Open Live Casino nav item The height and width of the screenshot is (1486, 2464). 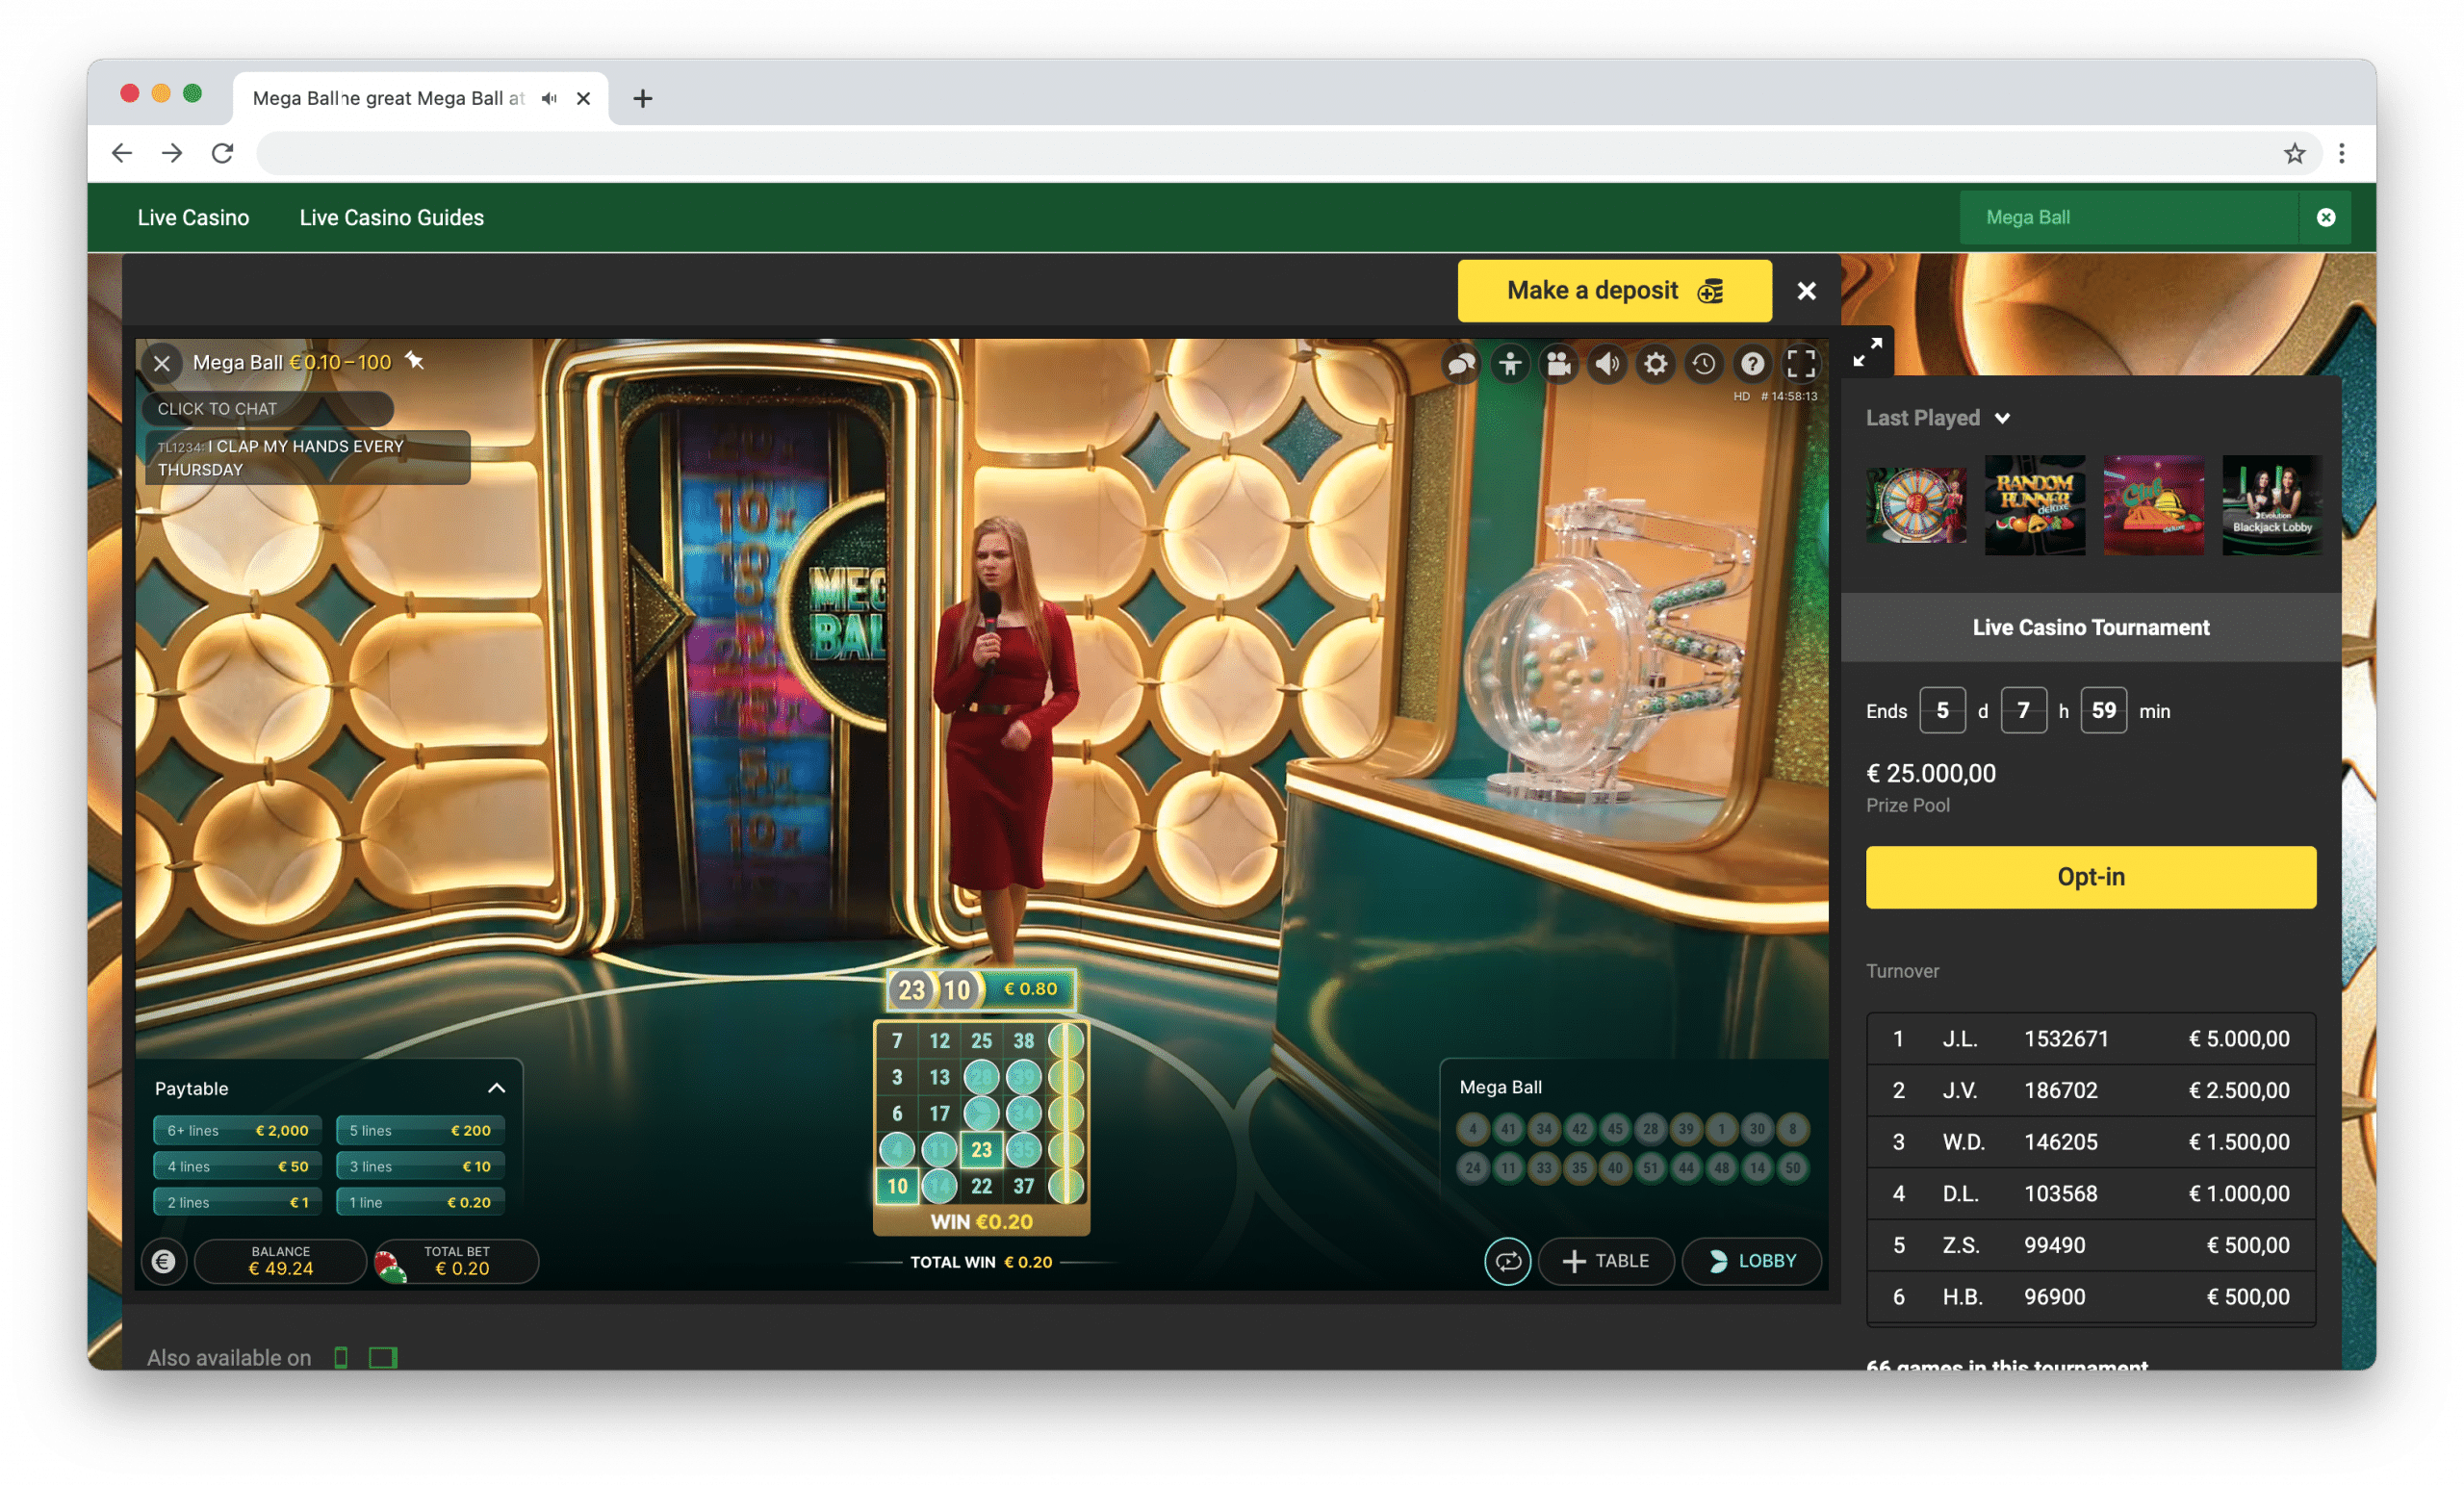coord(193,217)
